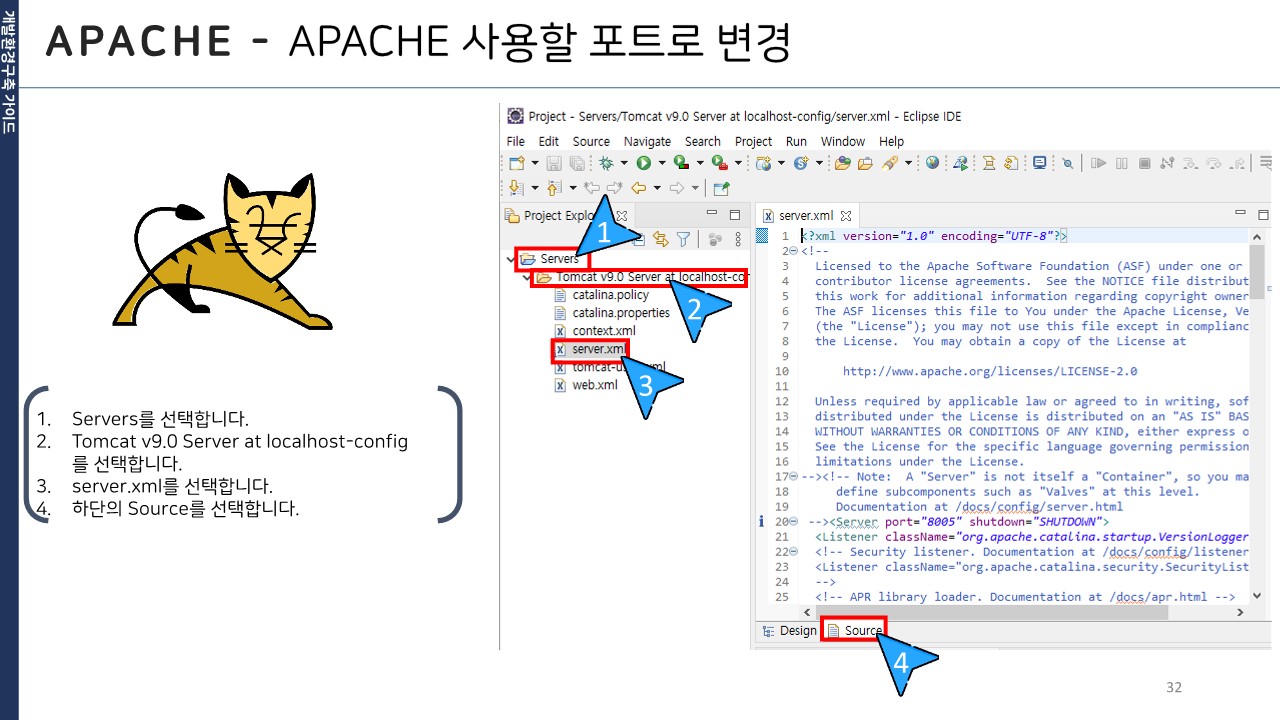Switch to the Source tab

pos(854,630)
